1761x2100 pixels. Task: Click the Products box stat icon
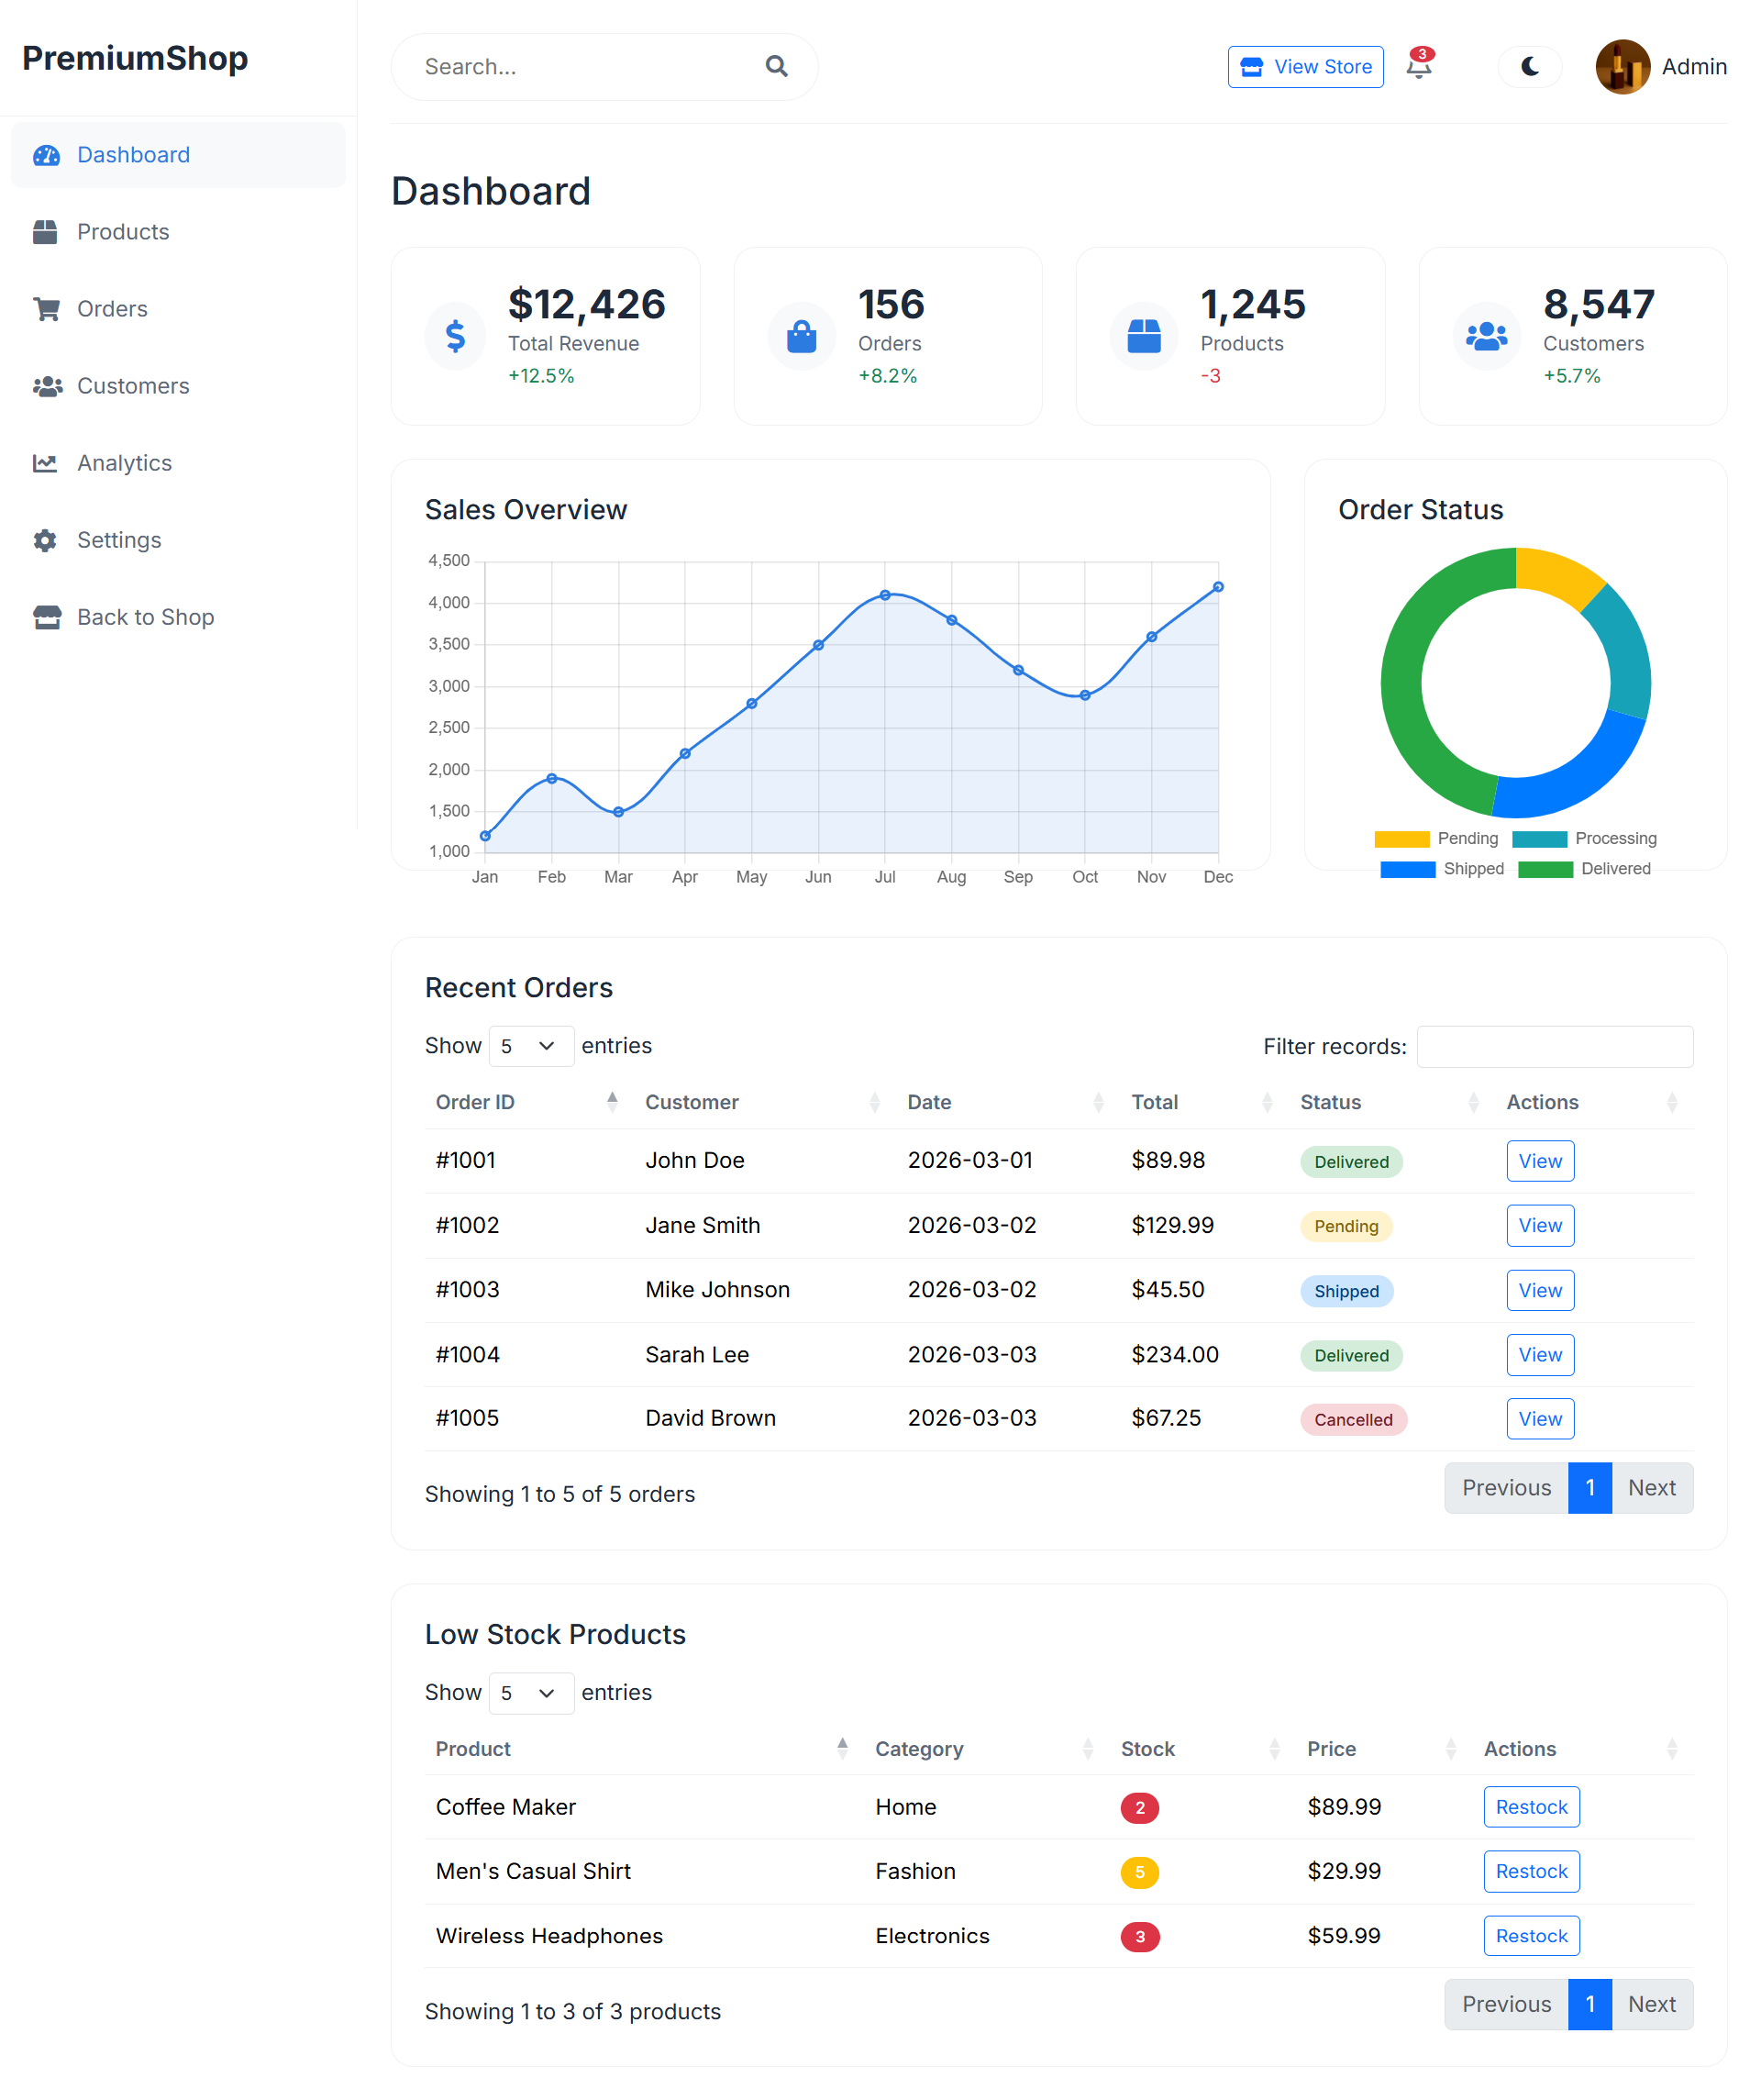tap(1144, 336)
